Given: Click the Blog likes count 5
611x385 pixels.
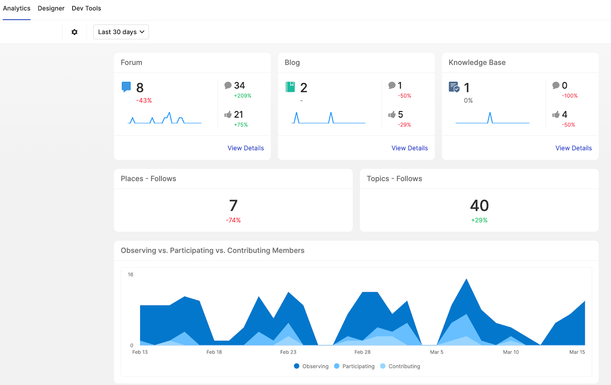Looking at the screenshot, I should (401, 114).
